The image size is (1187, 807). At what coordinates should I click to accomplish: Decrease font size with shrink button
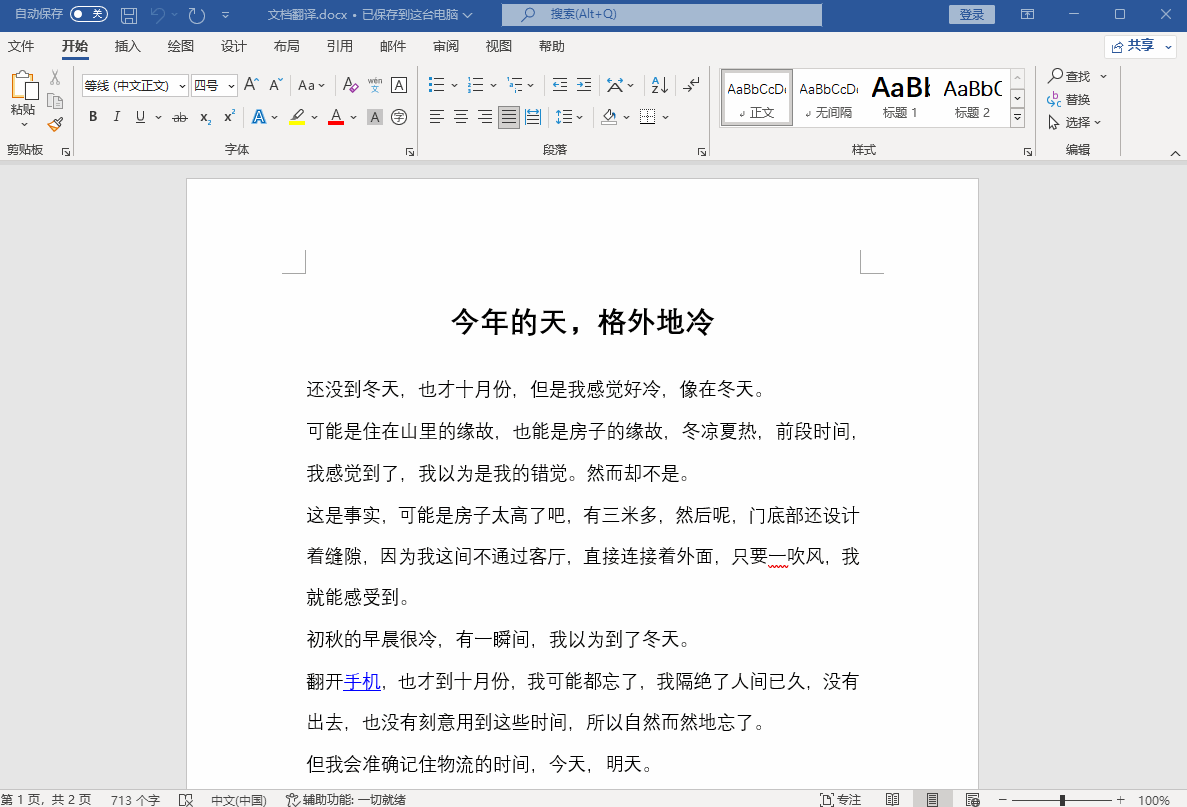pos(276,85)
